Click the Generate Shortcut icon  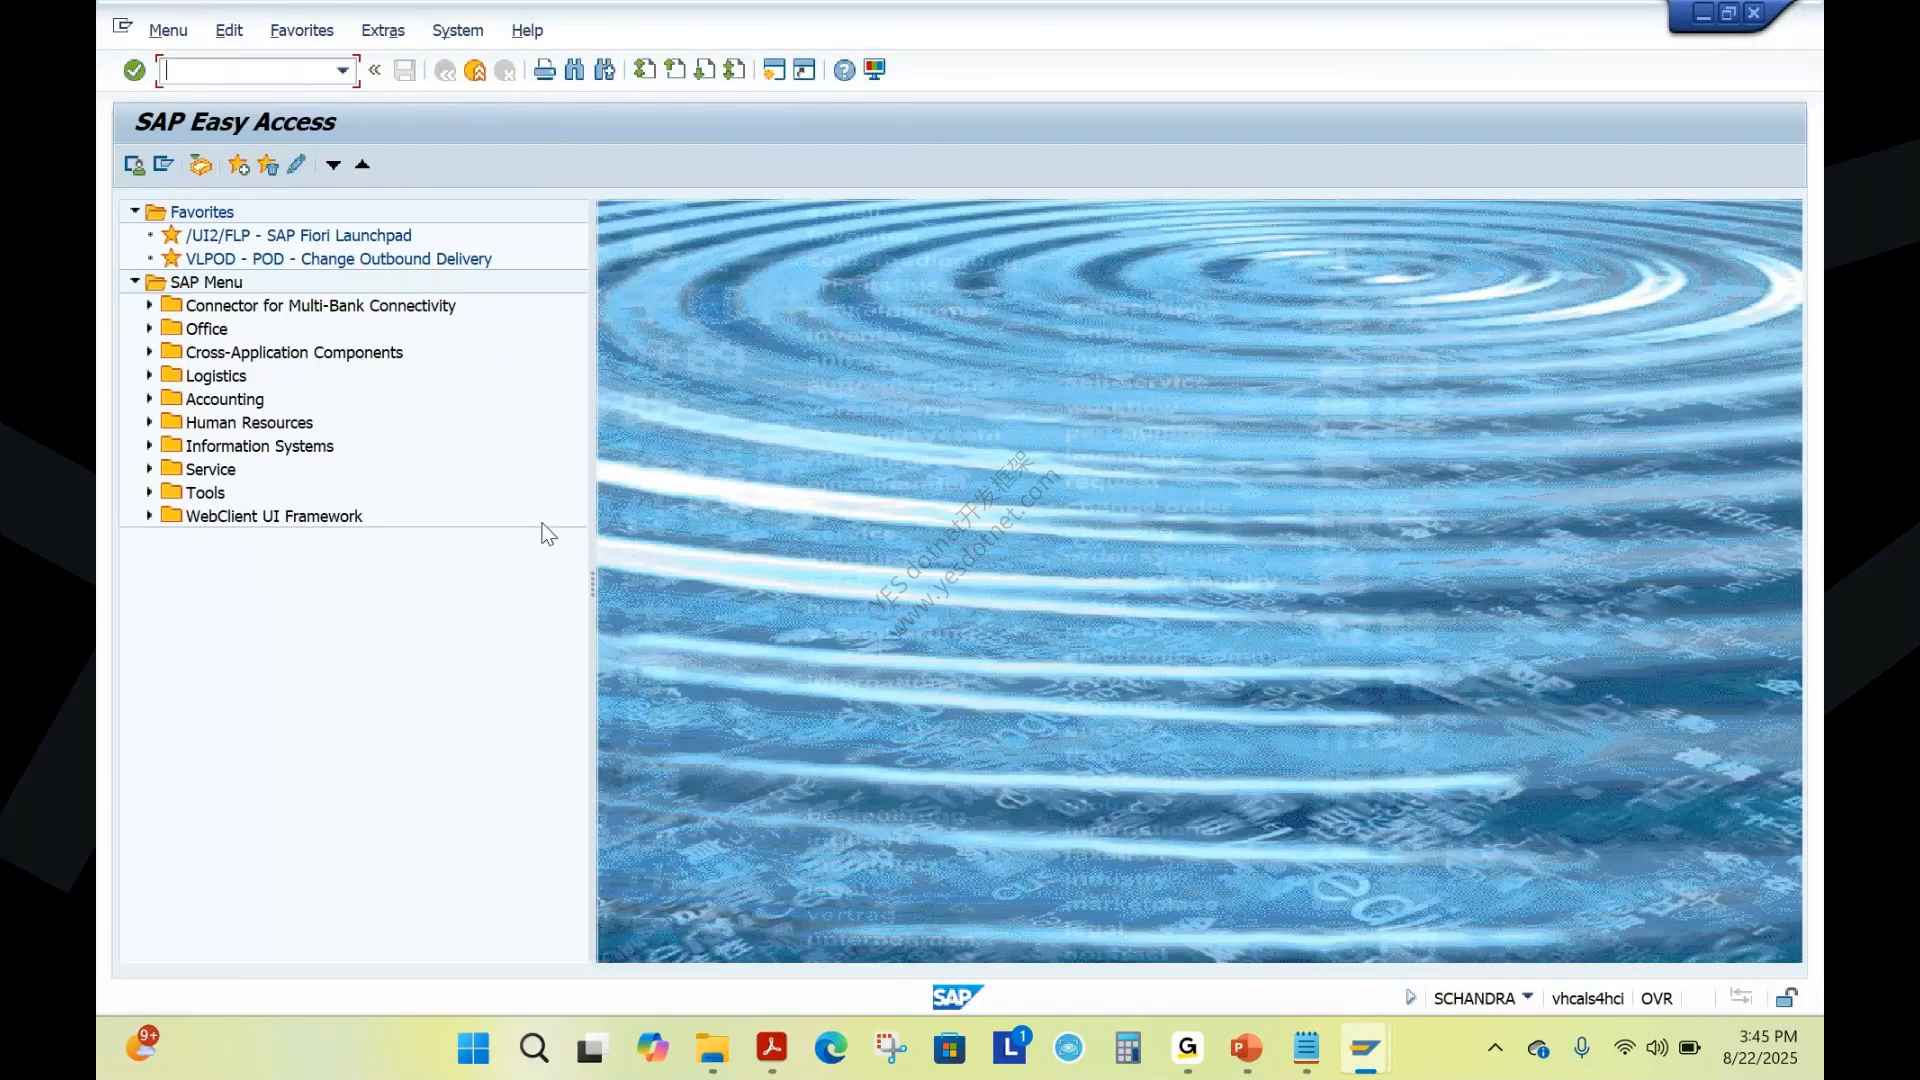tap(804, 70)
